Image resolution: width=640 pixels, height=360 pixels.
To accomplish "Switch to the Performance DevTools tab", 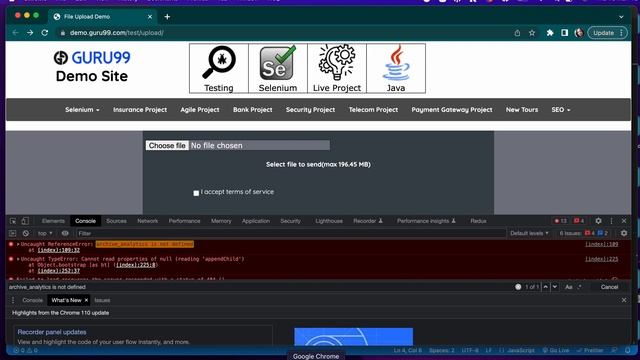I will (x=184, y=221).
